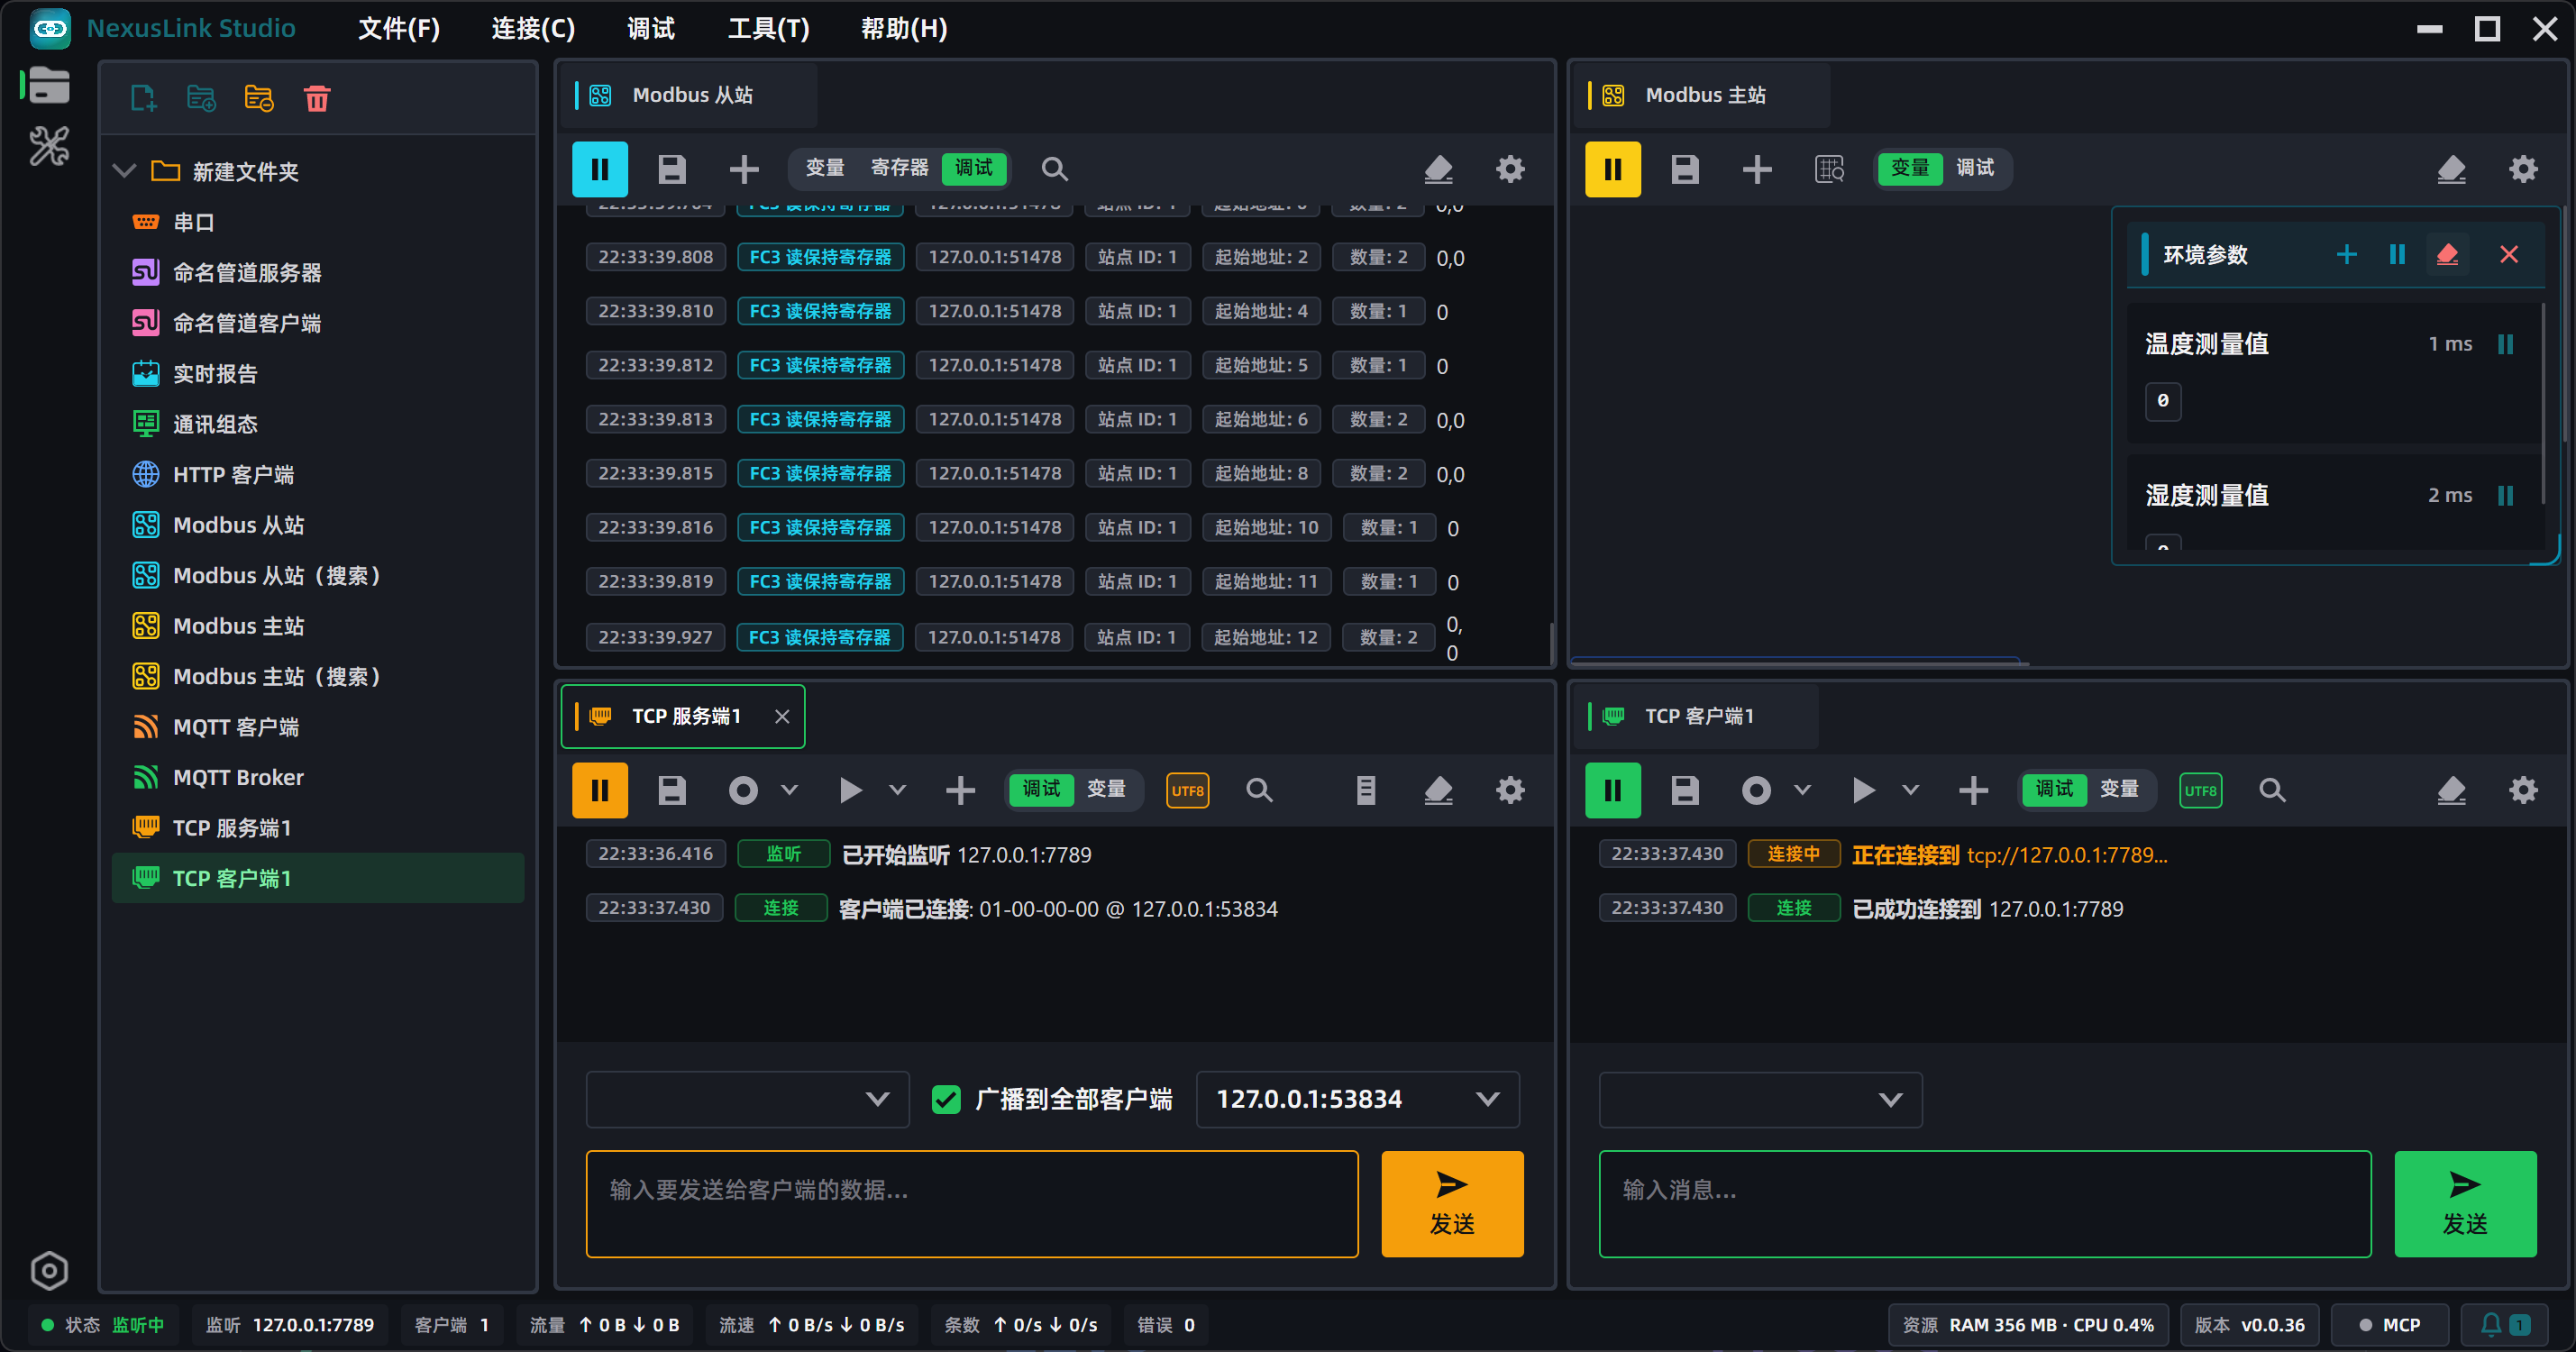Open notifications bell in status bar
This screenshot has width=2576, height=1352.
(x=2505, y=1324)
